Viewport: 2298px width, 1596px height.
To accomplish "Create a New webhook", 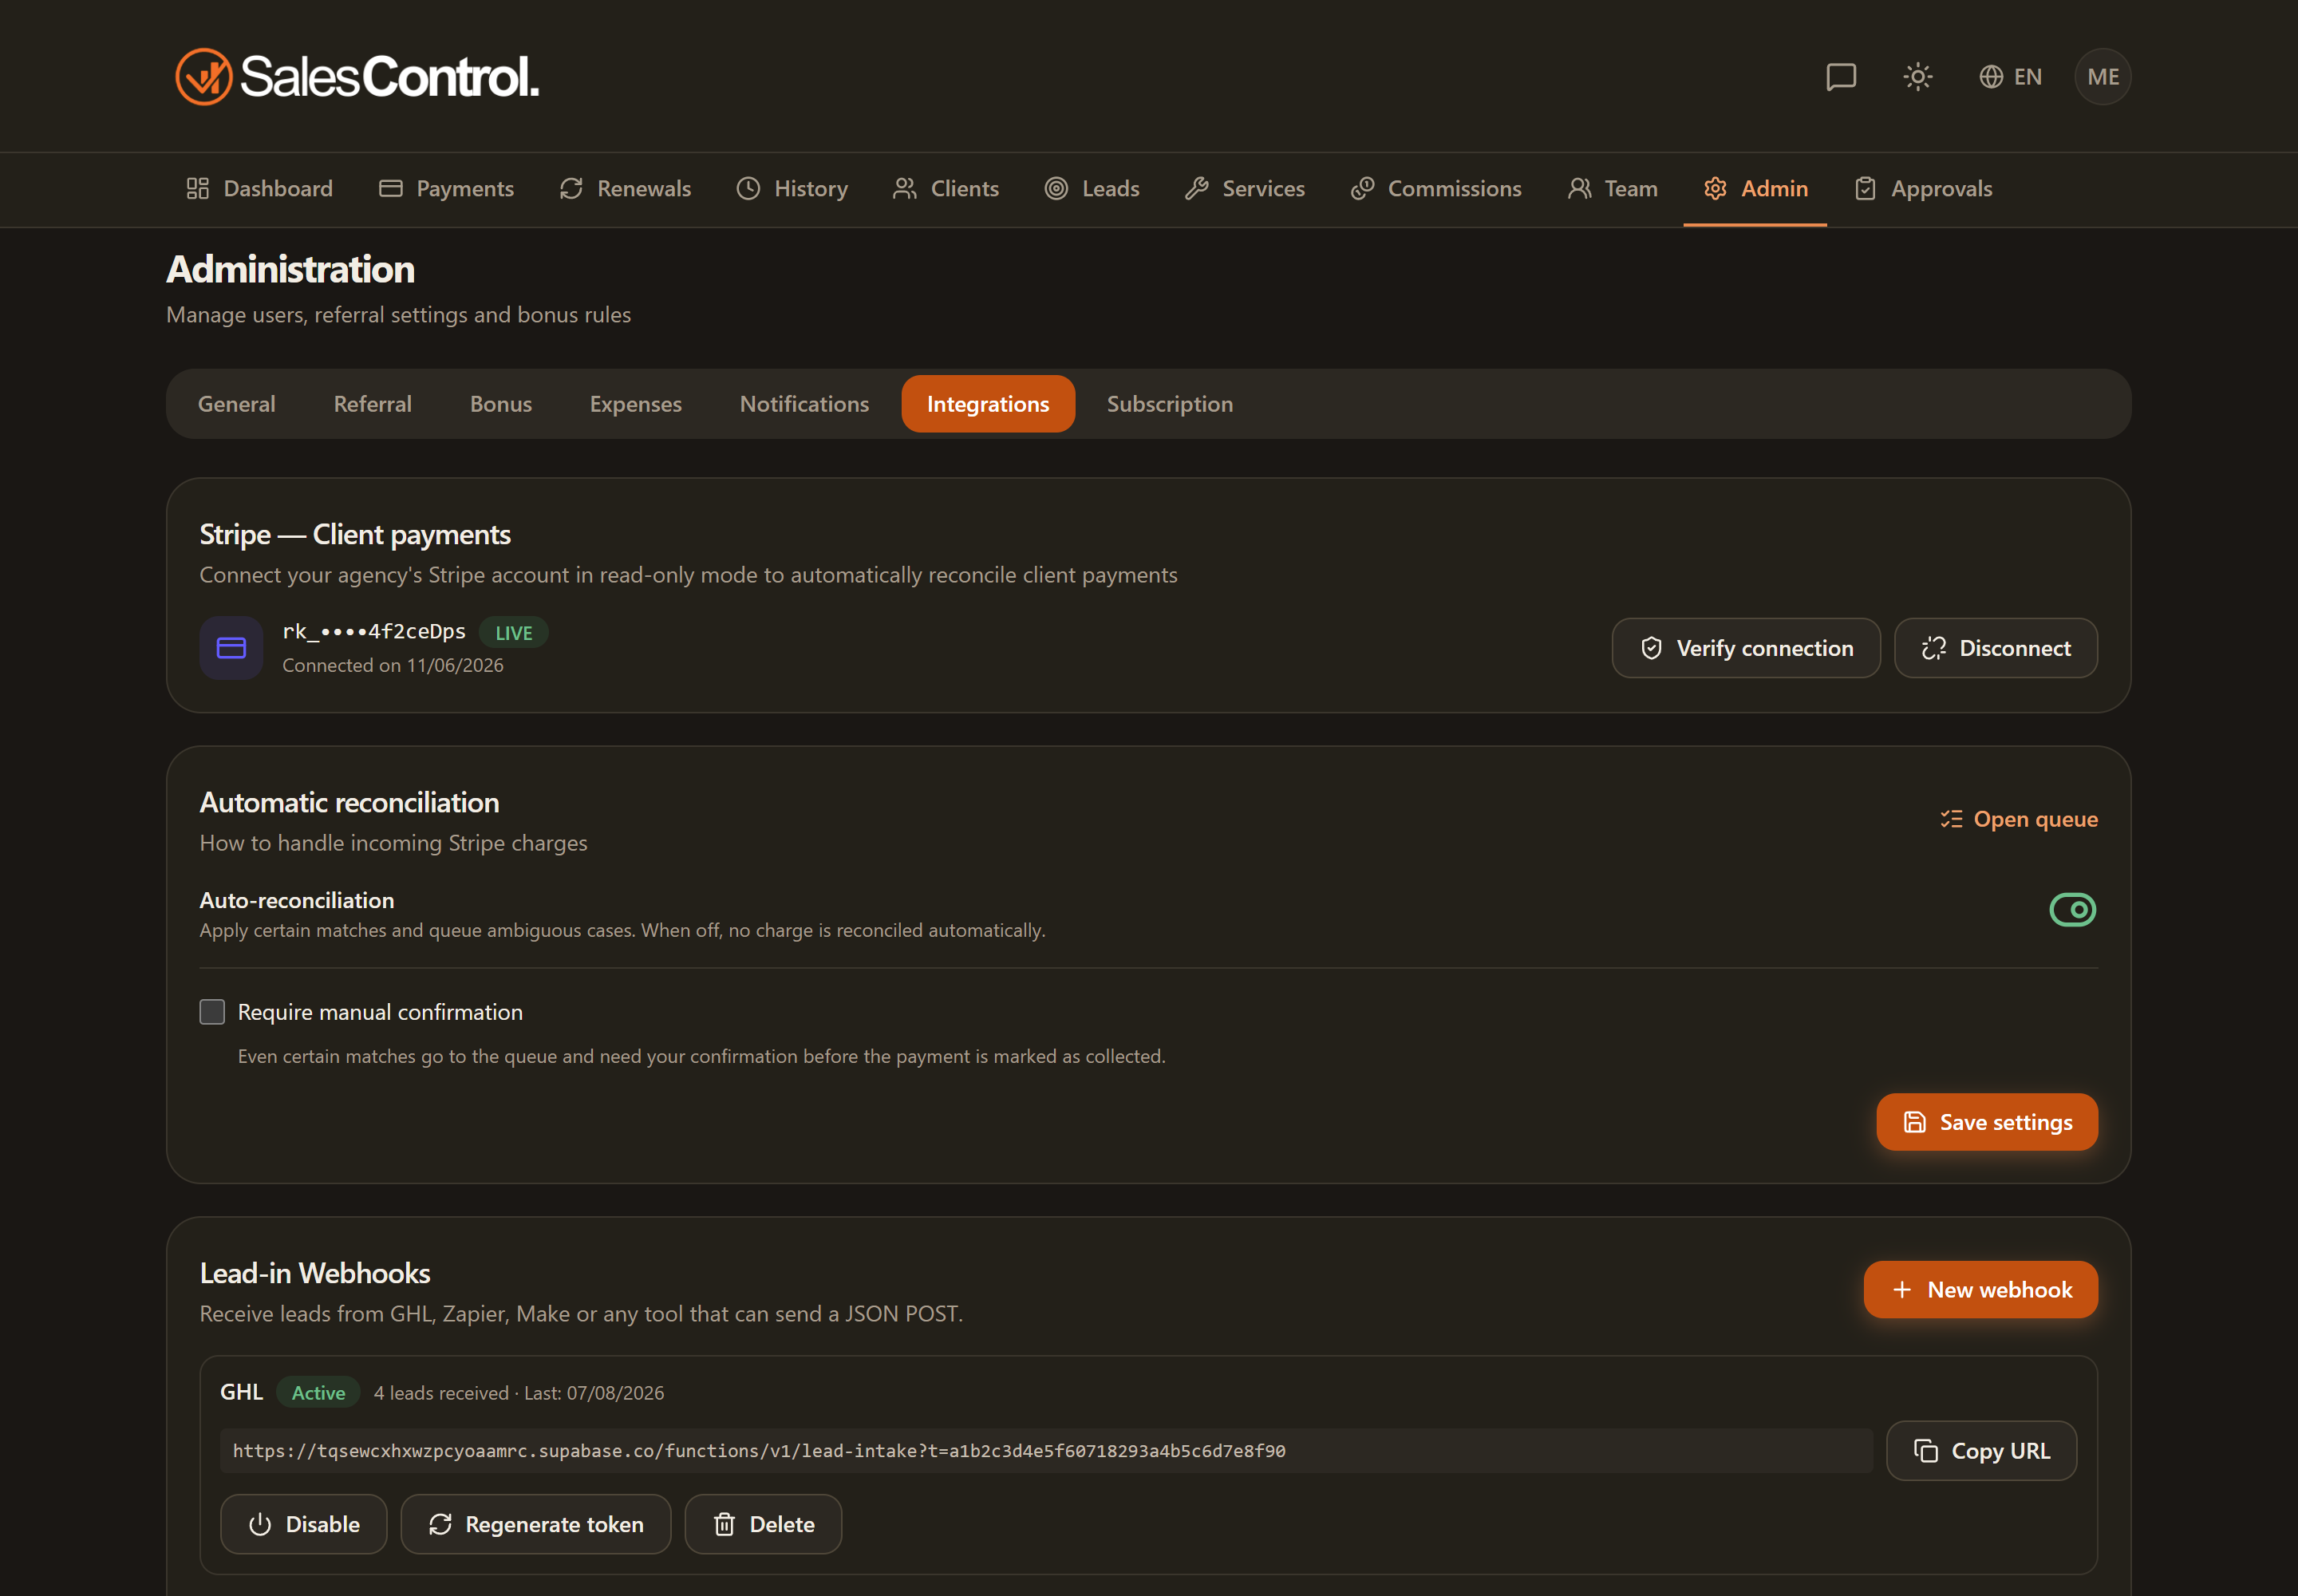I will point(1980,1290).
